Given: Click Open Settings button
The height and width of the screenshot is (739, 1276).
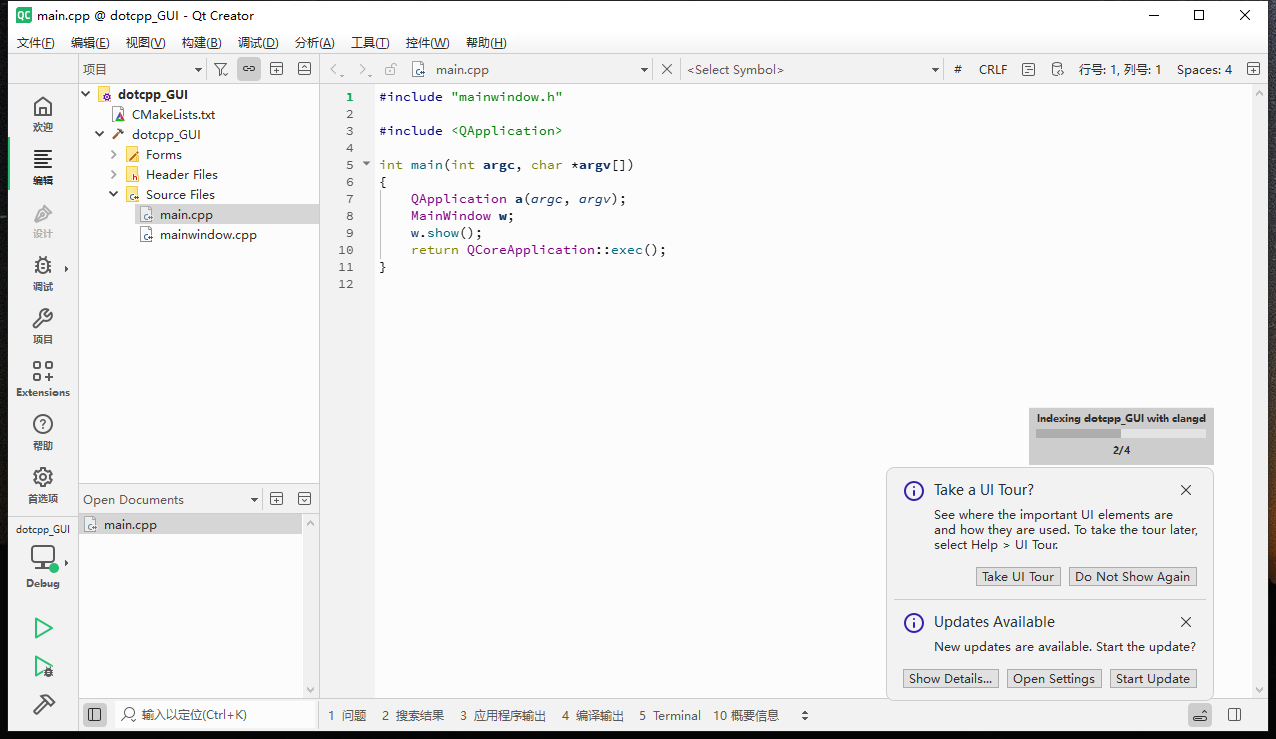Looking at the screenshot, I should pyautogui.click(x=1054, y=678).
